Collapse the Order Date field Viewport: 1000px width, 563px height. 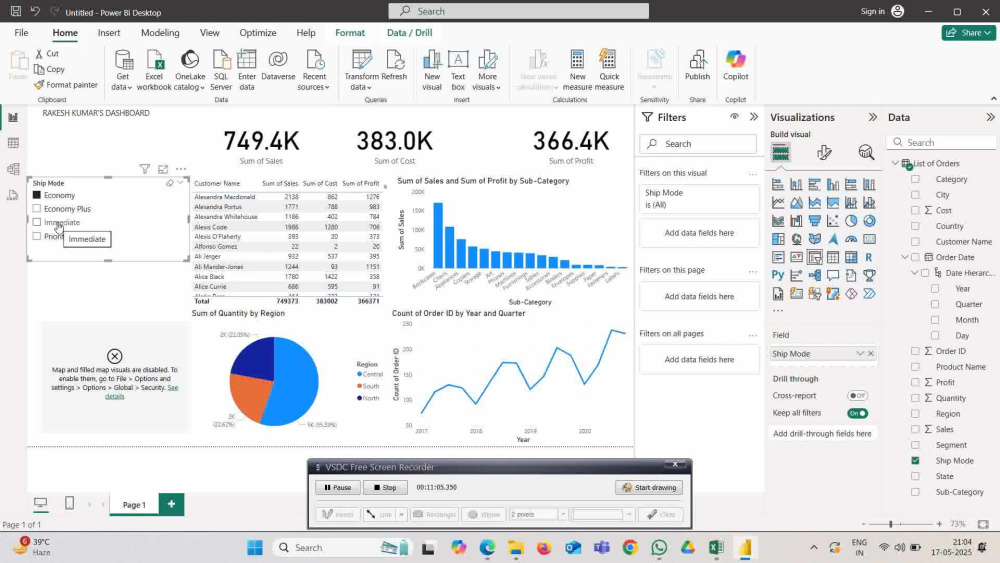click(x=904, y=257)
